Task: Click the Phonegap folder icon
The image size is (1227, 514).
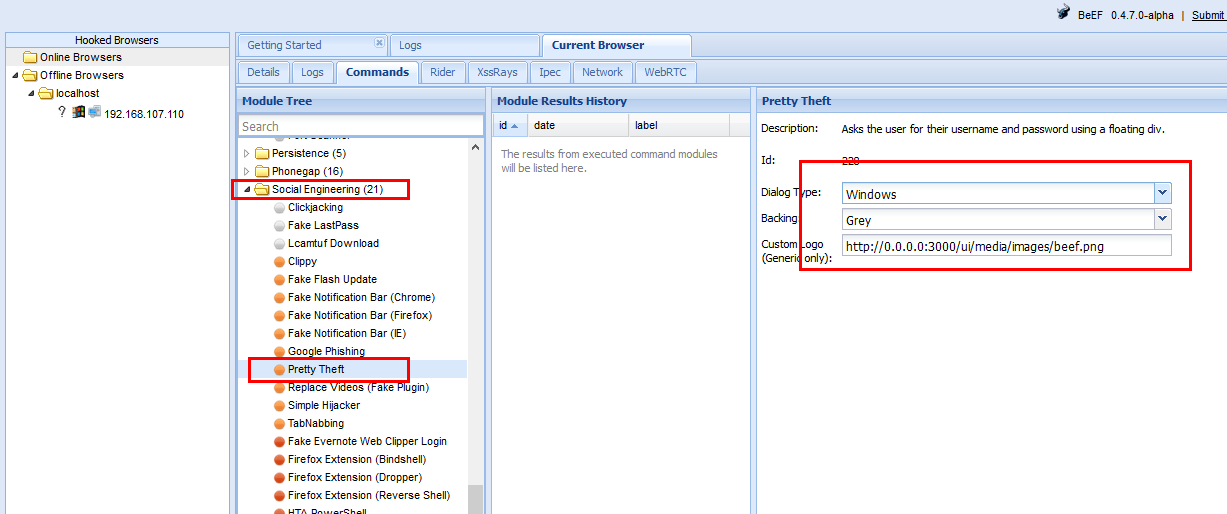Action: [262, 171]
